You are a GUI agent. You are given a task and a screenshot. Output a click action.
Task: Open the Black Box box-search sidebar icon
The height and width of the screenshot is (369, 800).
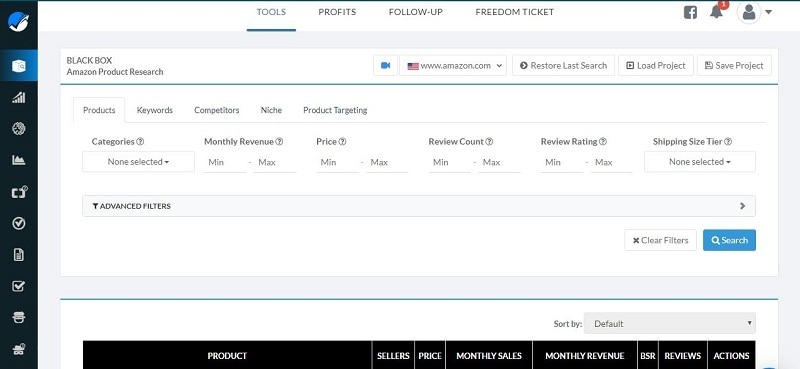click(x=19, y=65)
